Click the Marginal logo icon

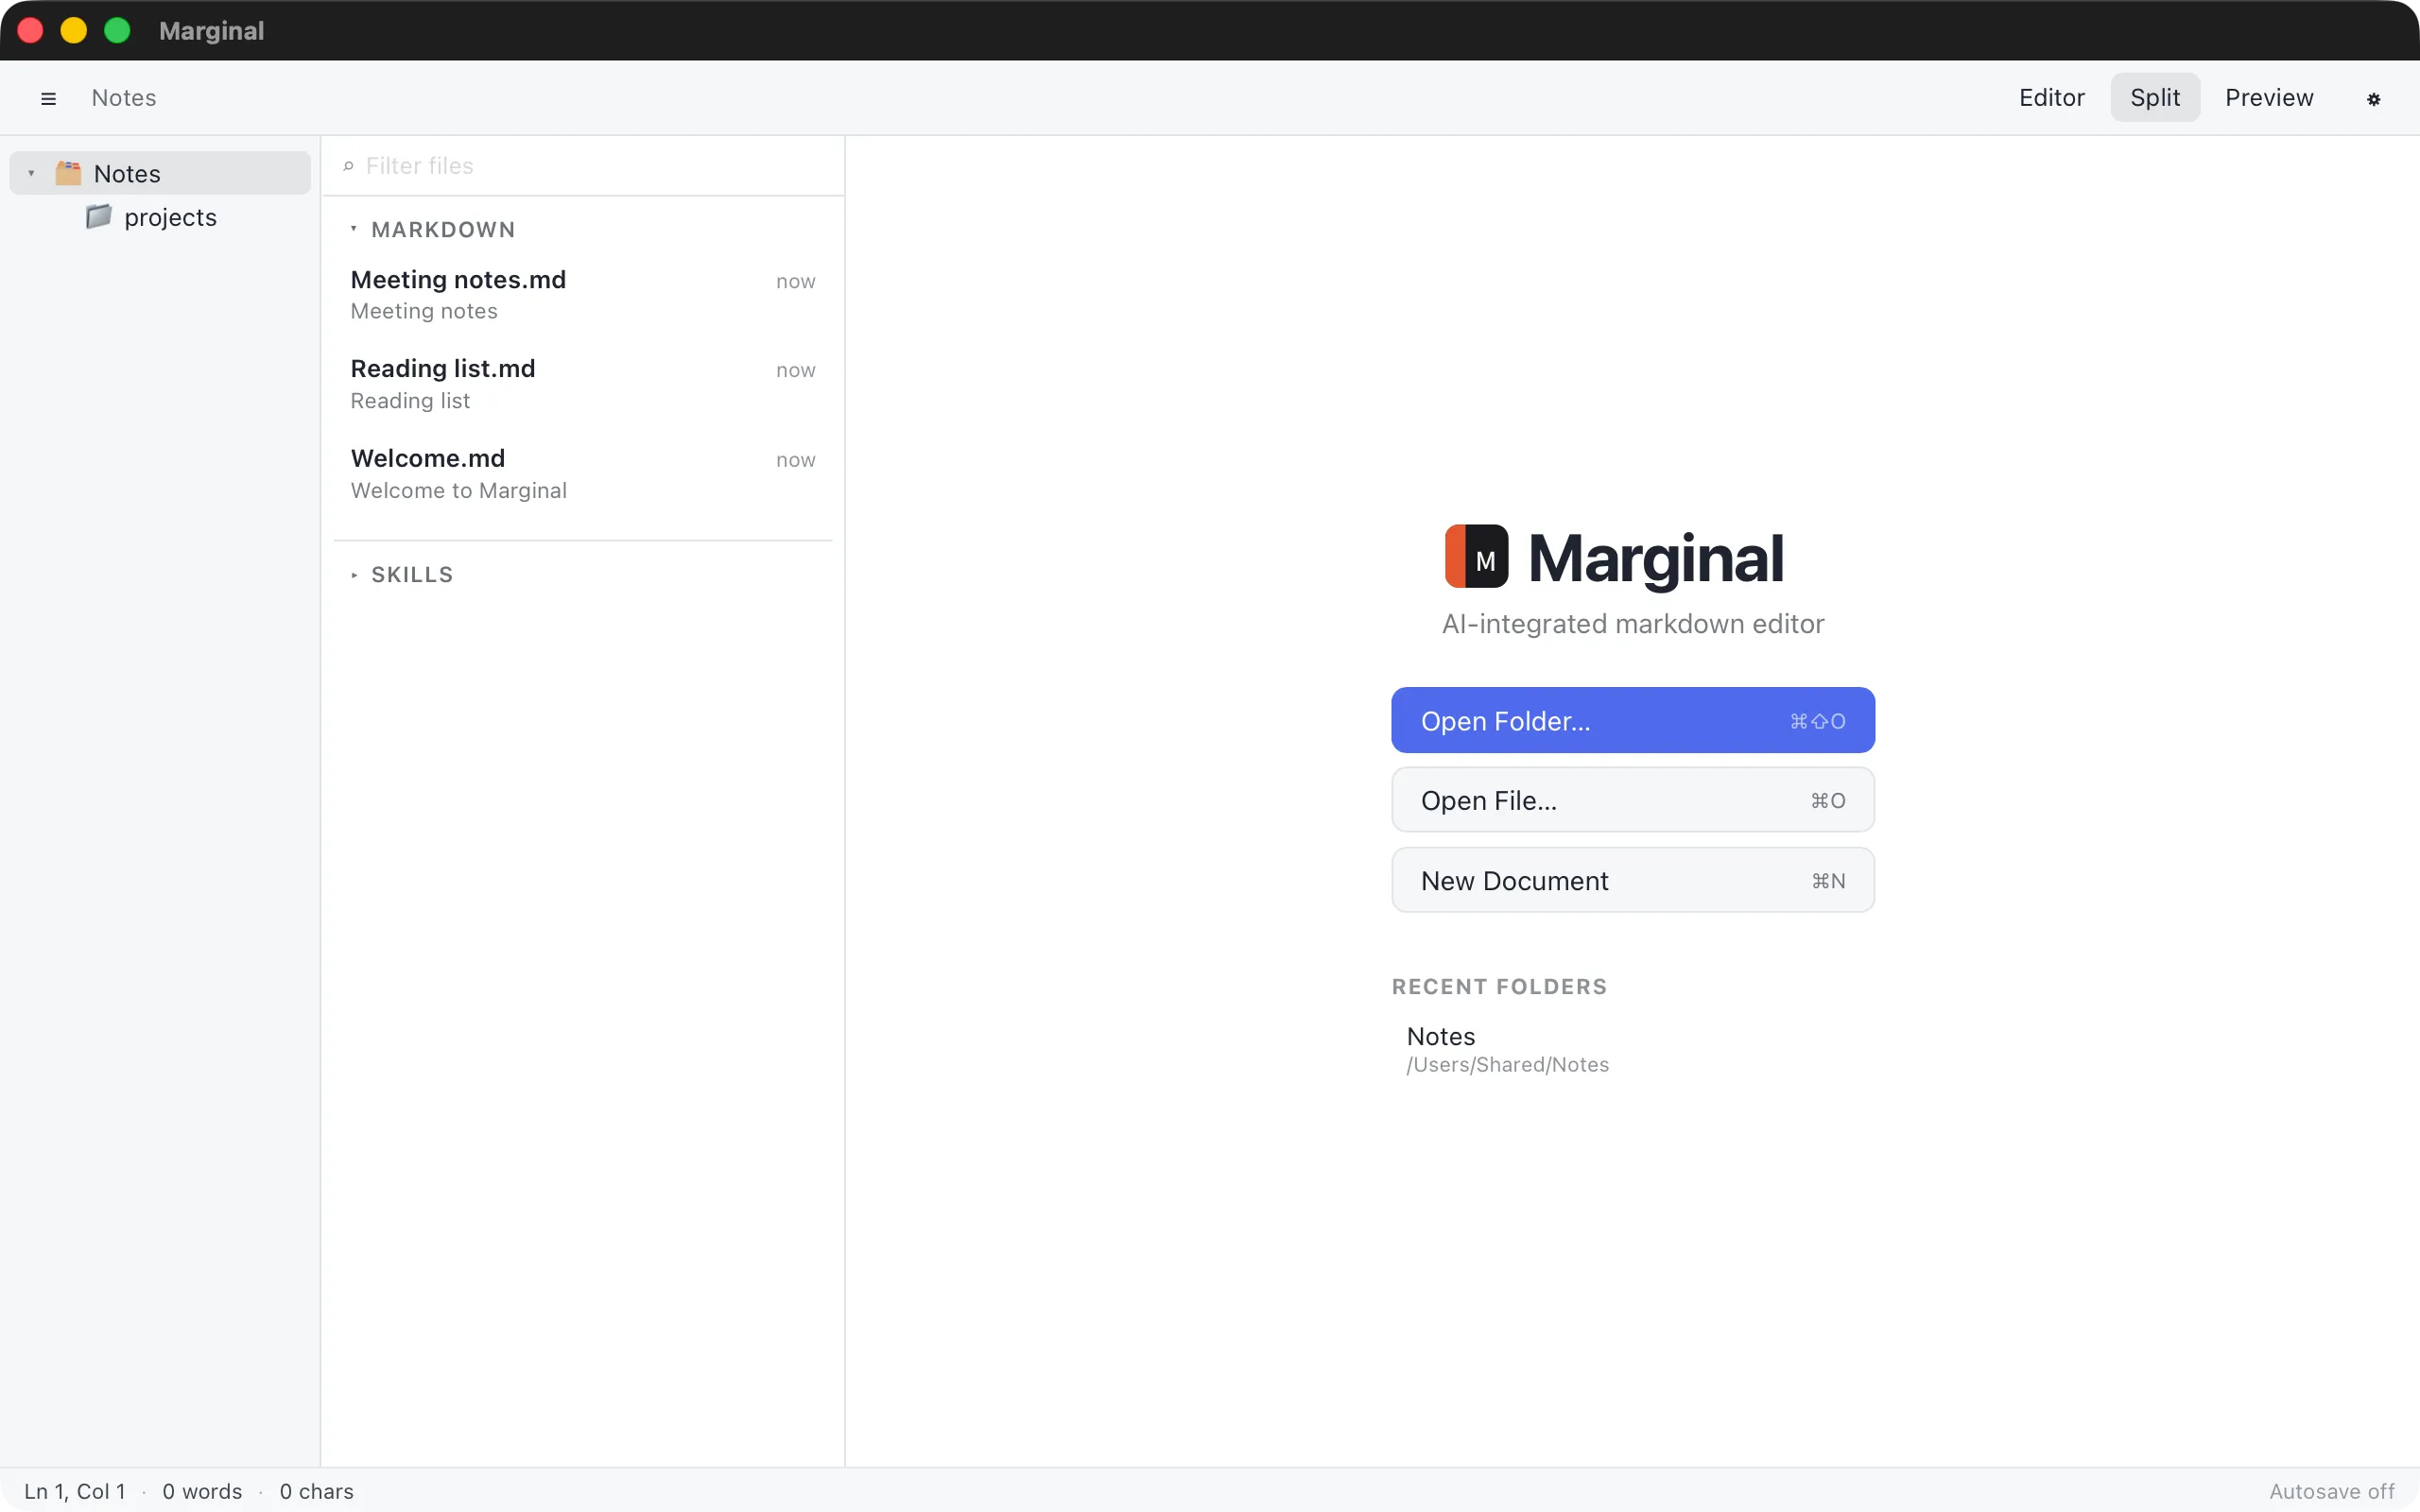(1476, 556)
